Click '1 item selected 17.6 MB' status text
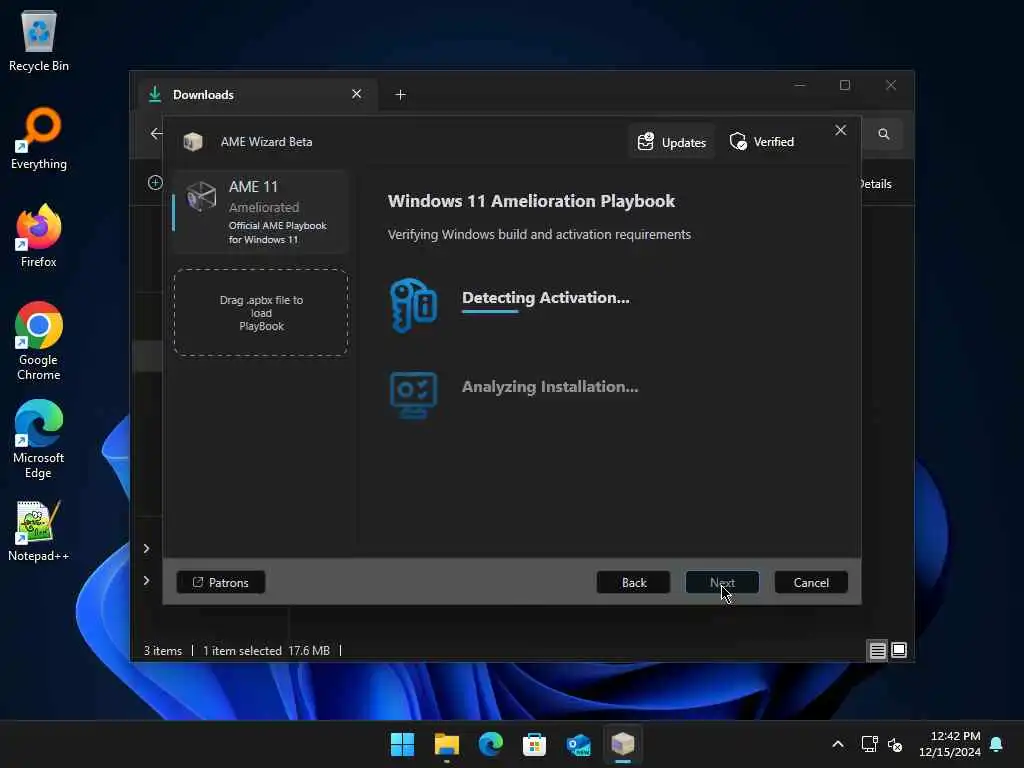 [x=266, y=650]
